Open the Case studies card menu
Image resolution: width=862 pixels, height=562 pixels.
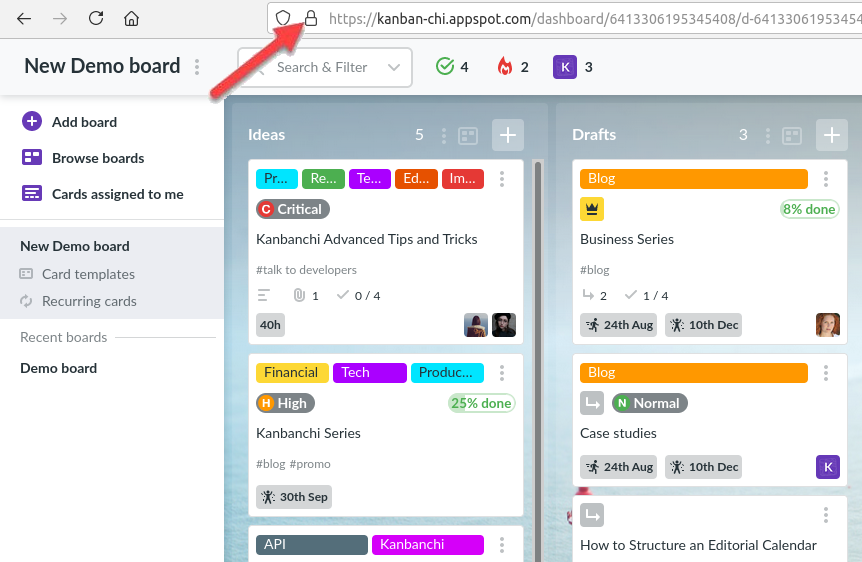(826, 373)
